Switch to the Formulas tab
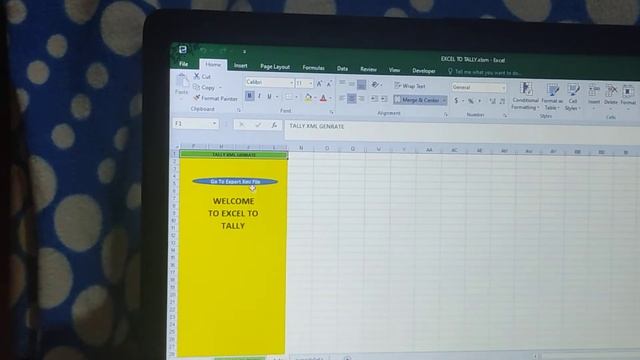The height and width of the screenshot is (360, 640). coord(313,68)
